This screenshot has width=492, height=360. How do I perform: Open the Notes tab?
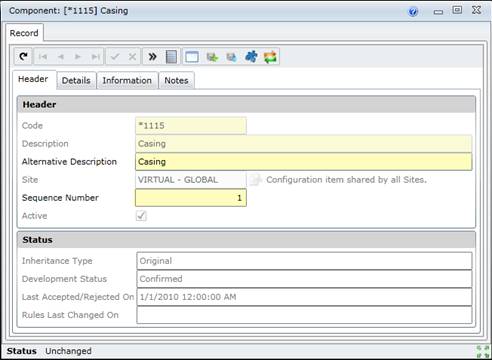176,81
